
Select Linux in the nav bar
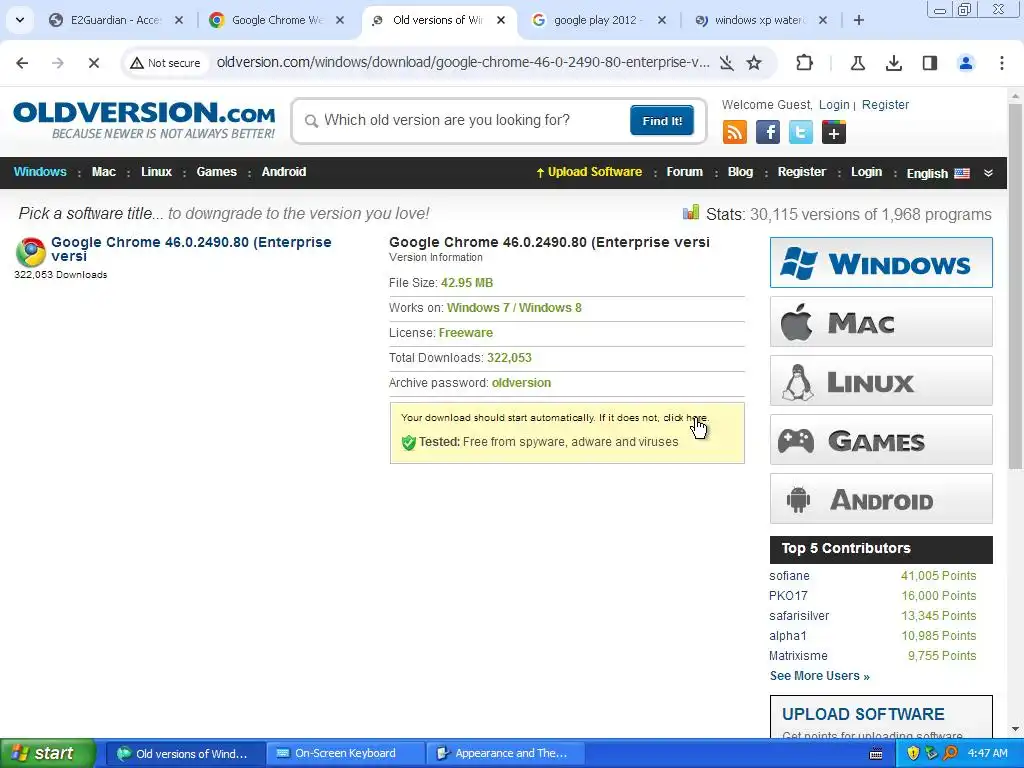point(156,172)
